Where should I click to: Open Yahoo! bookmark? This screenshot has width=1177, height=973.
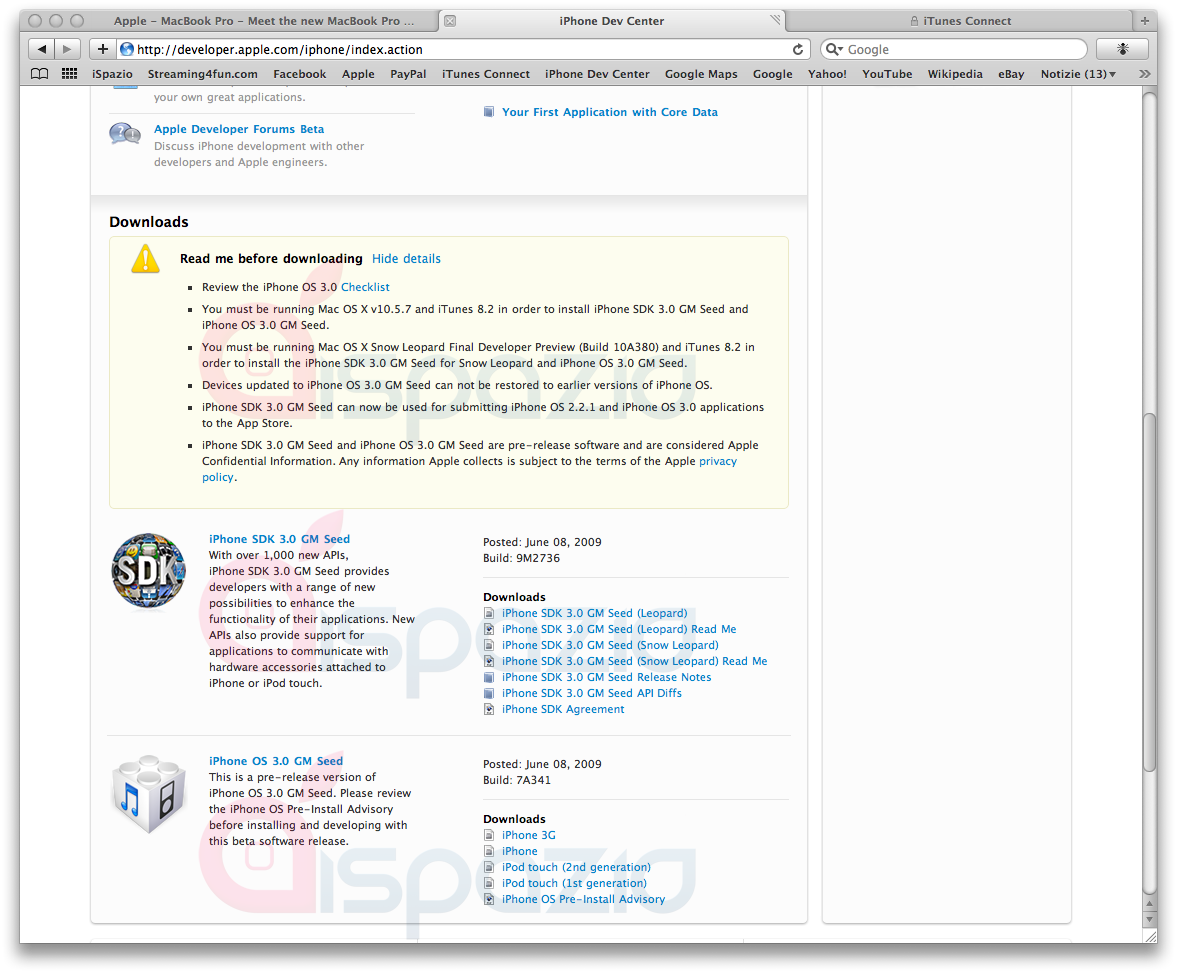point(827,74)
